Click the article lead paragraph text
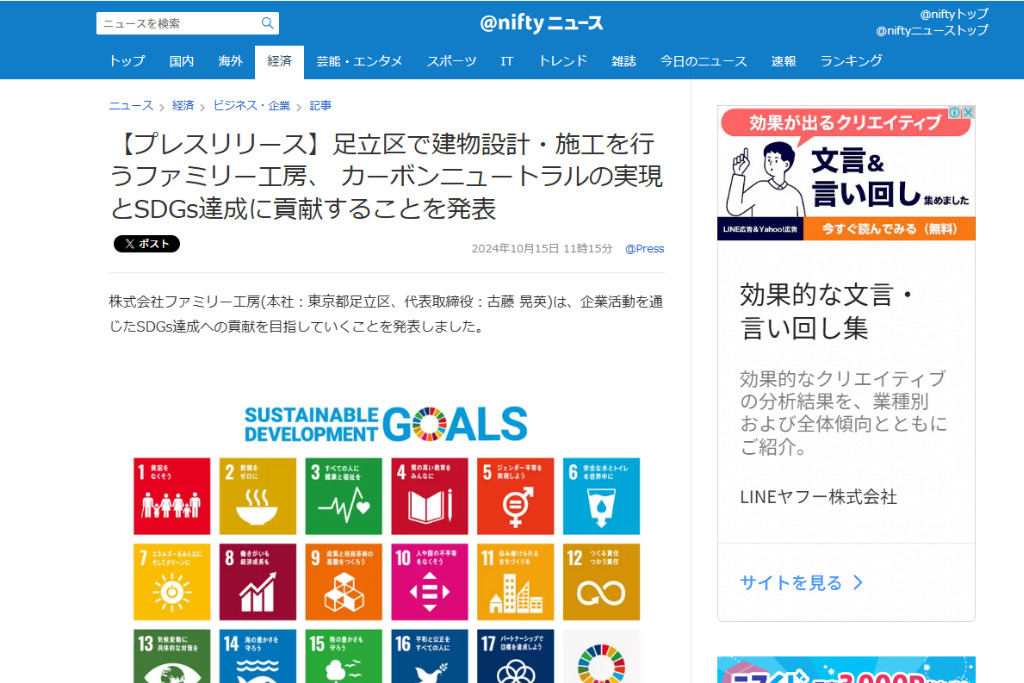The width and height of the screenshot is (1024, 683). pos(386,314)
